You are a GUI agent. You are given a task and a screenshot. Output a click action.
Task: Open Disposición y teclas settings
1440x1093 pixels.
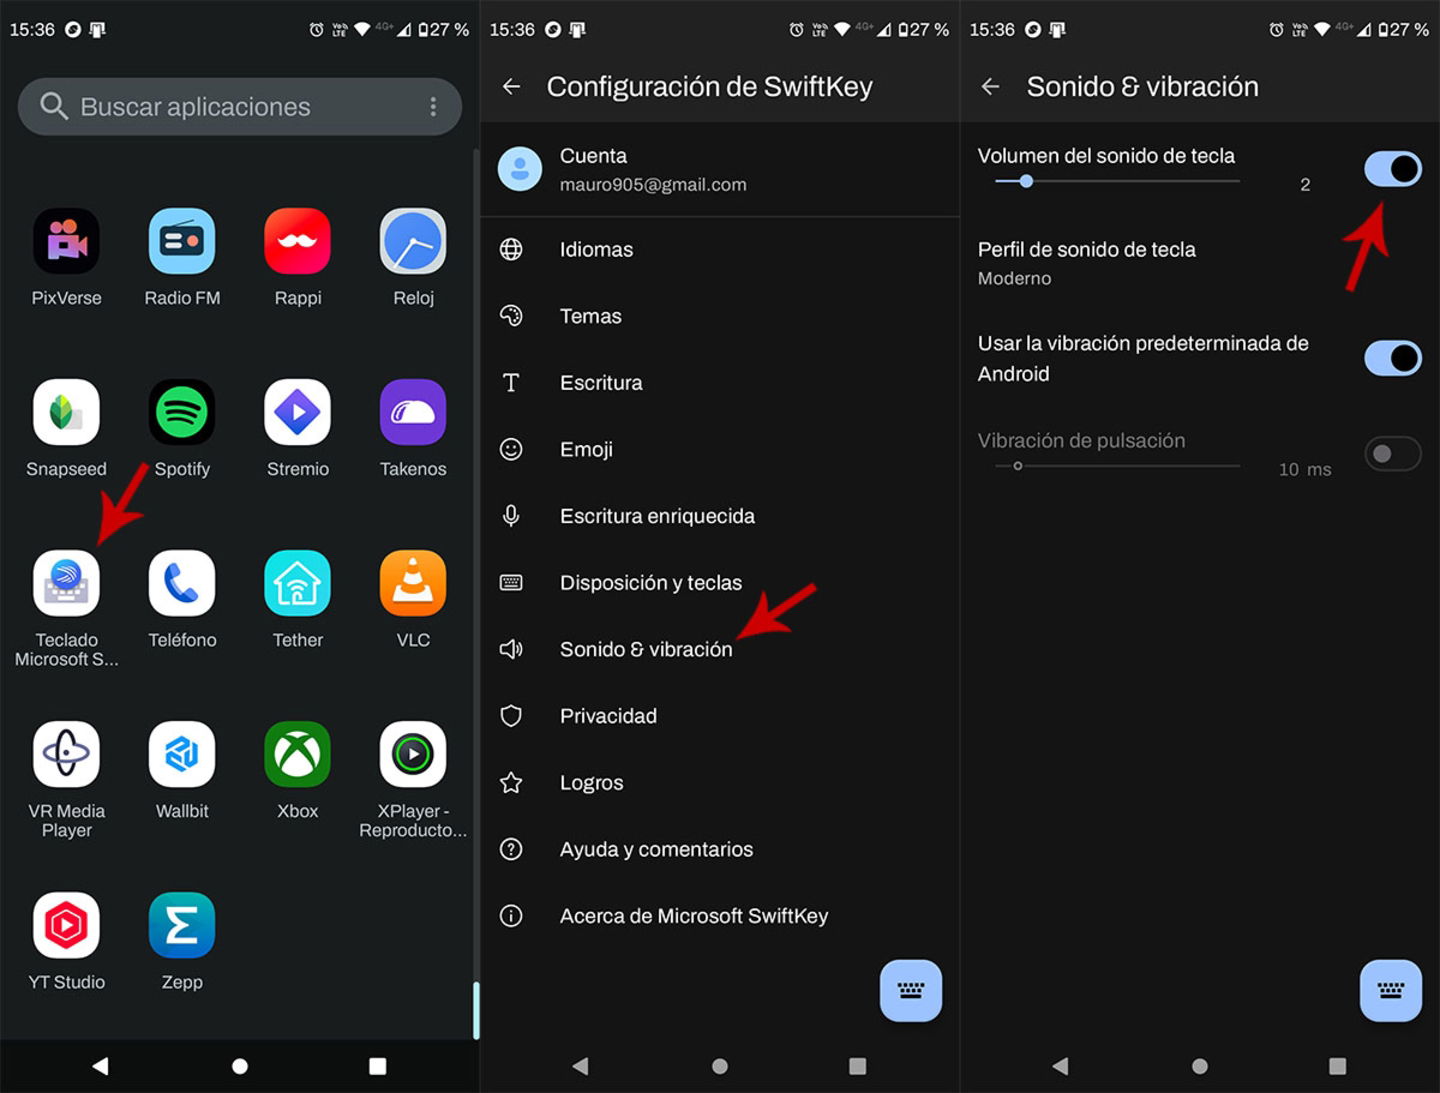pos(720,582)
